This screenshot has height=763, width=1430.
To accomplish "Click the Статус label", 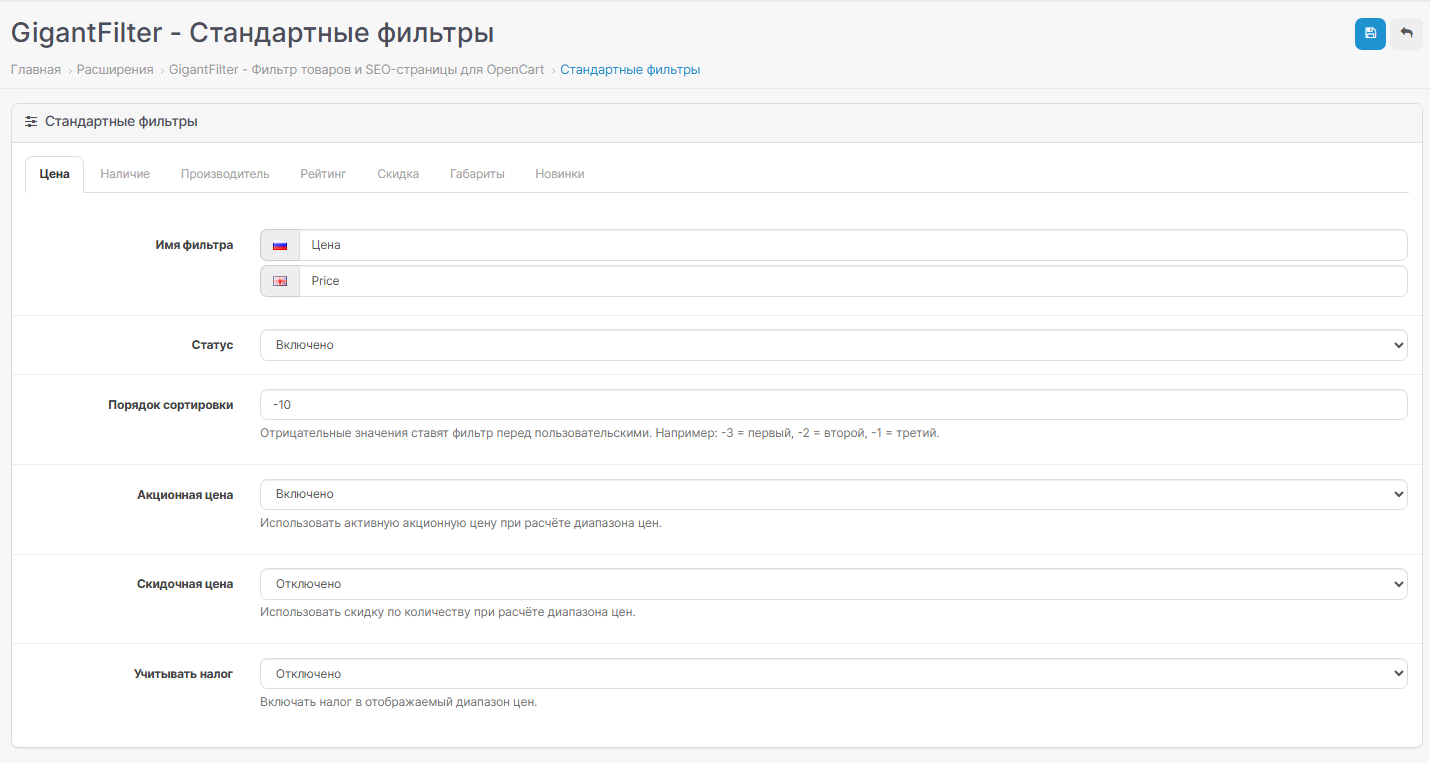I will click(212, 345).
